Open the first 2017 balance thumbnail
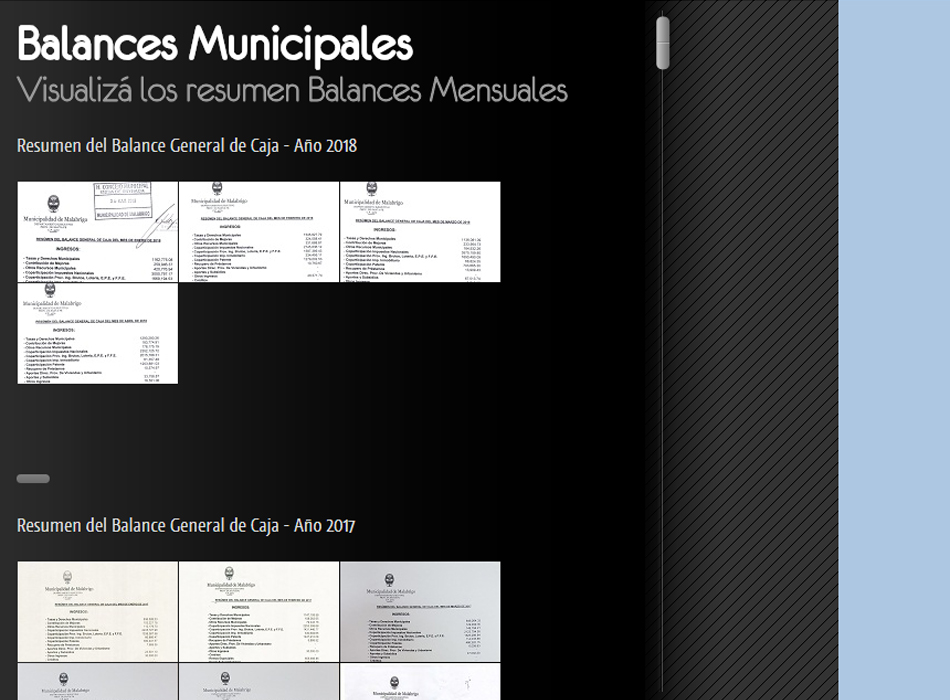The image size is (950, 700). click(98, 612)
